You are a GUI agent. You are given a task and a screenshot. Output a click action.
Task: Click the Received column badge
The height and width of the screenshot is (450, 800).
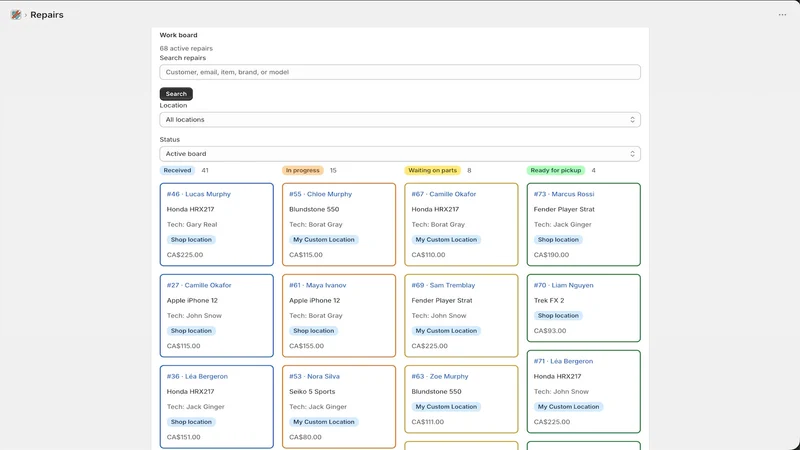(x=177, y=170)
